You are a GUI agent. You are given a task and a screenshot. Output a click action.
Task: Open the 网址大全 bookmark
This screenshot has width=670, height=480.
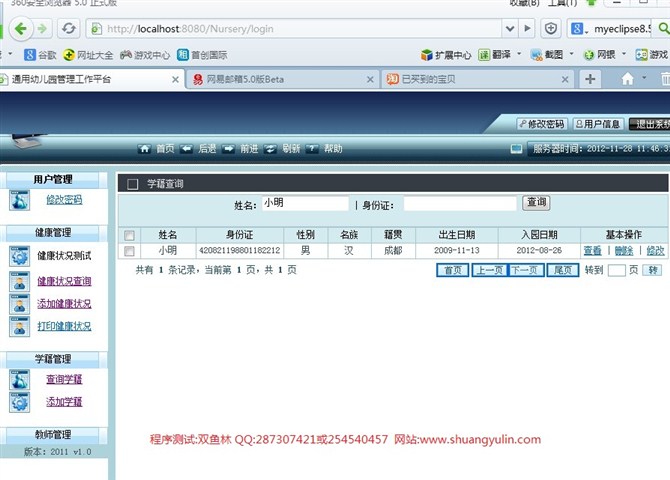point(88,55)
